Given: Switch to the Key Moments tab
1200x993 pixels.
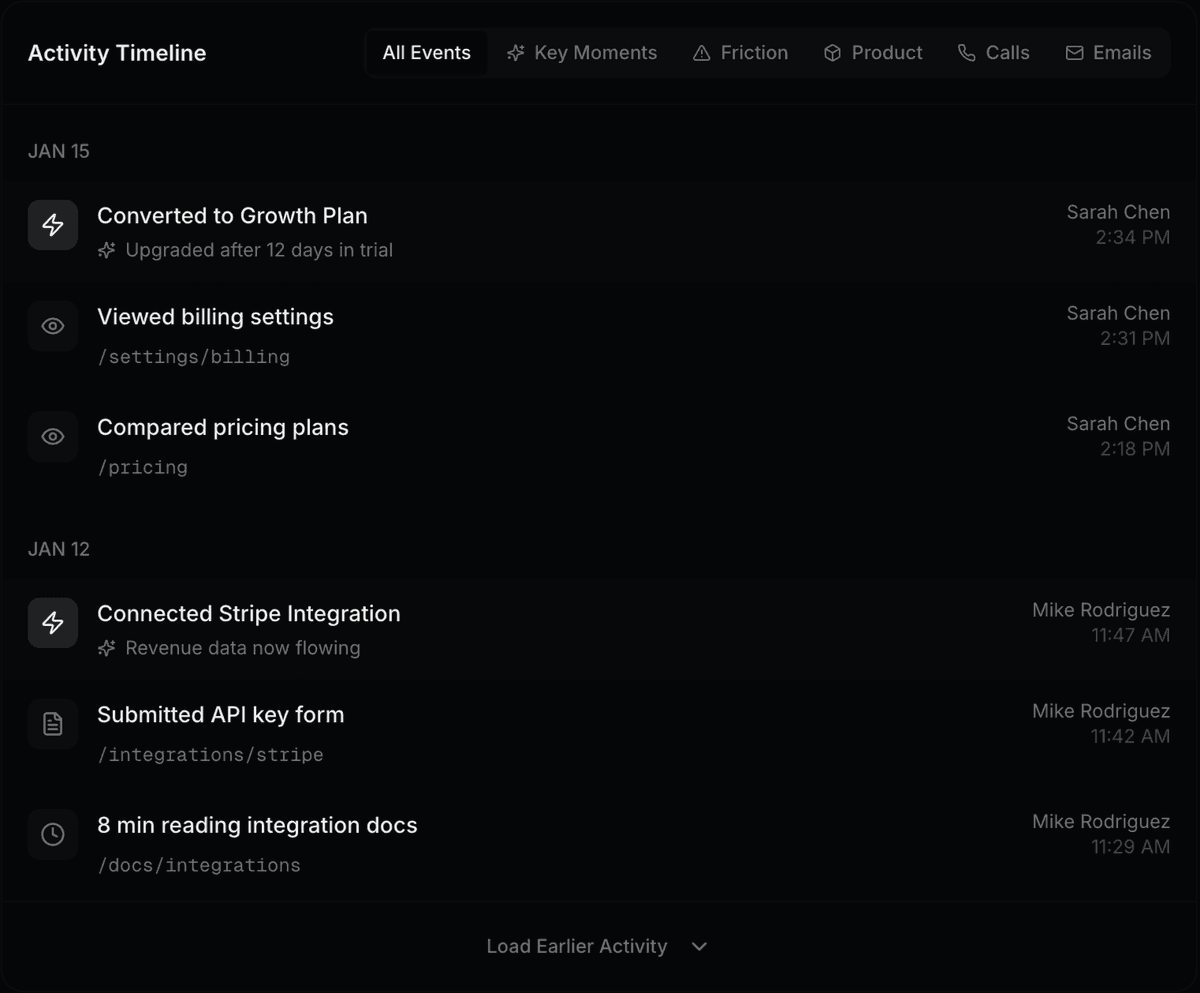Looking at the screenshot, I should [582, 52].
